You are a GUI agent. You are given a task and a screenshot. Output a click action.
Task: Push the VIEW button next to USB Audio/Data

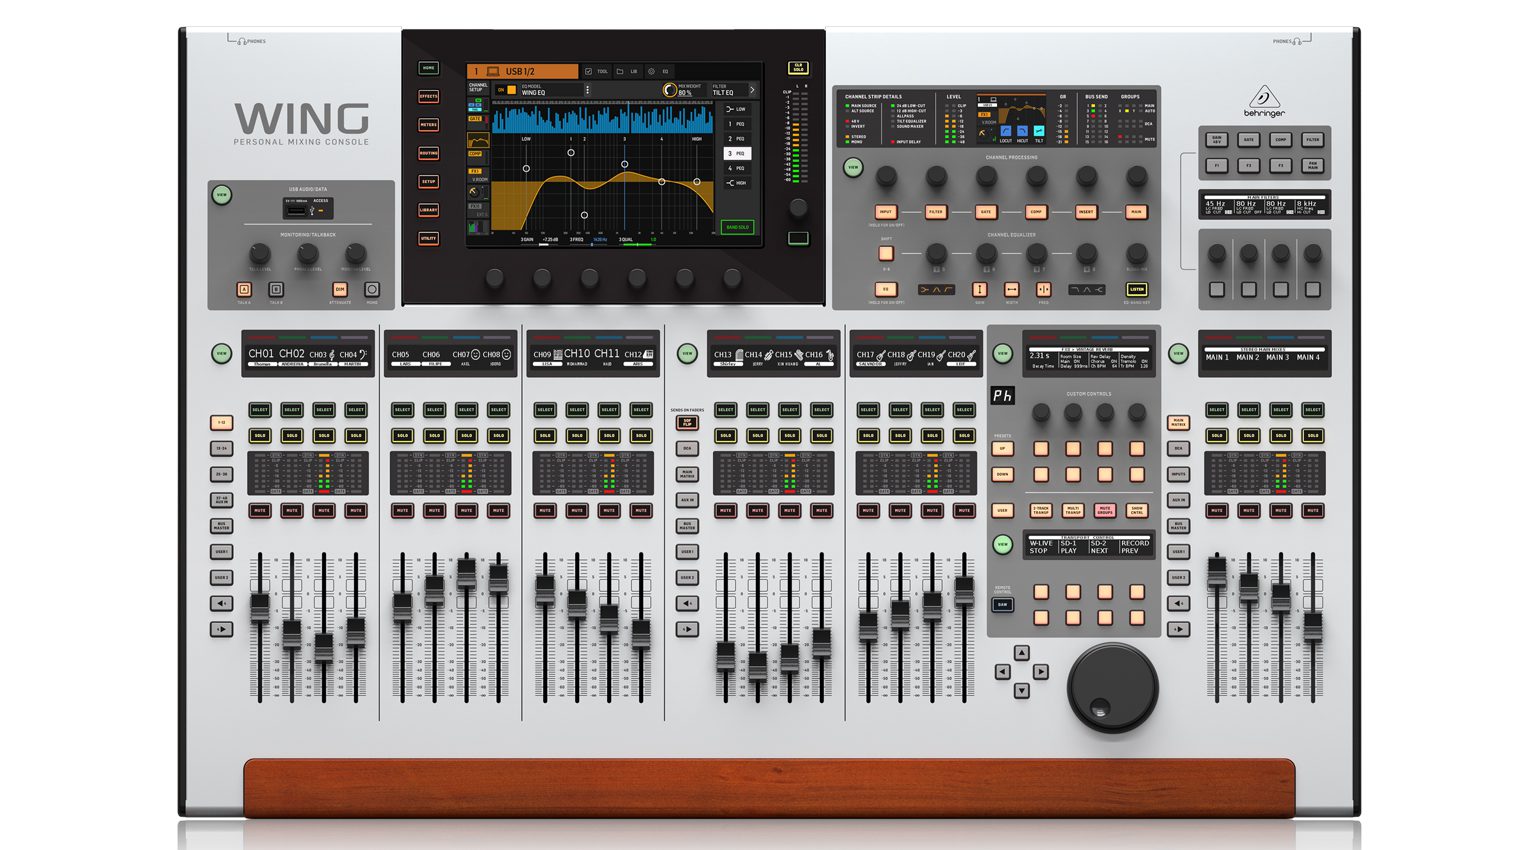(222, 196)
